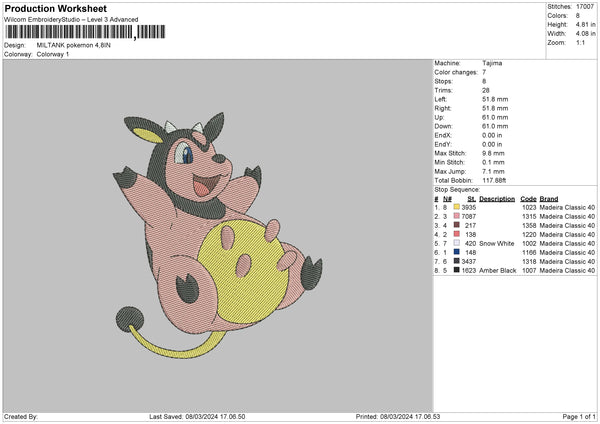Select the pink swatch beside 7087 stitches

[x=457, y=216]
